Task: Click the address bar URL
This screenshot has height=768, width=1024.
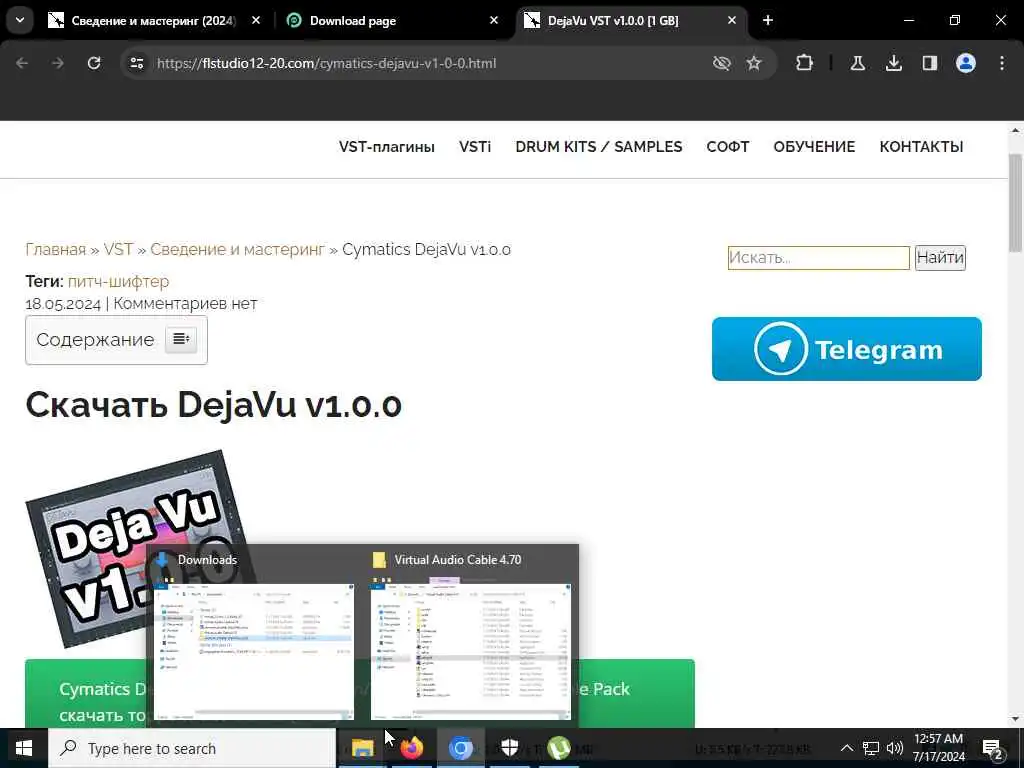Action: 327,63
